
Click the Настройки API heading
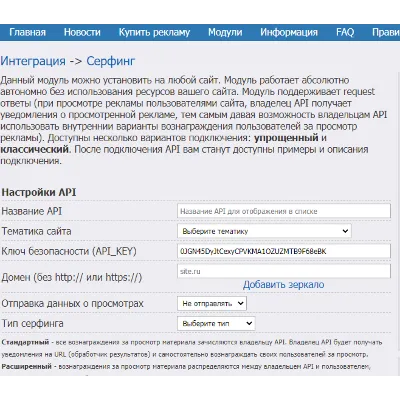click(x=39, y=192)
